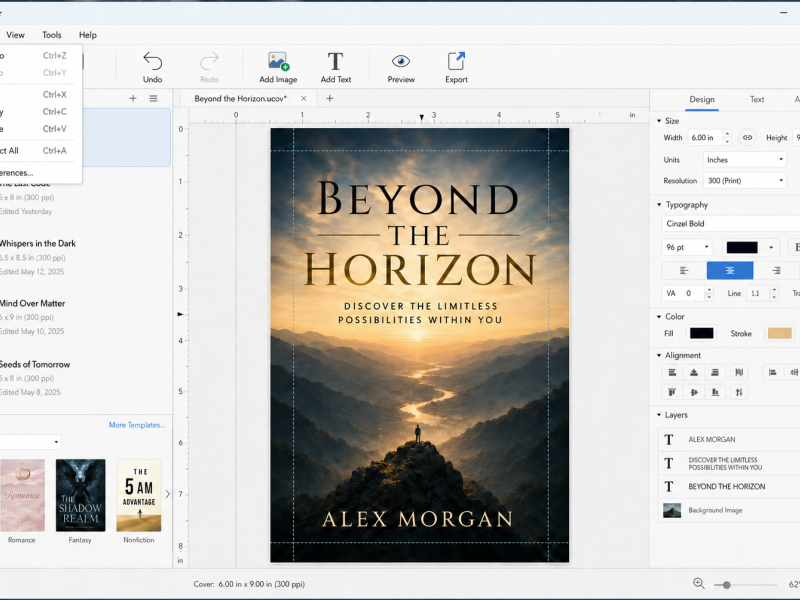
Task: Click the Redo toolbar icon
Action: (x=209, y=61)
